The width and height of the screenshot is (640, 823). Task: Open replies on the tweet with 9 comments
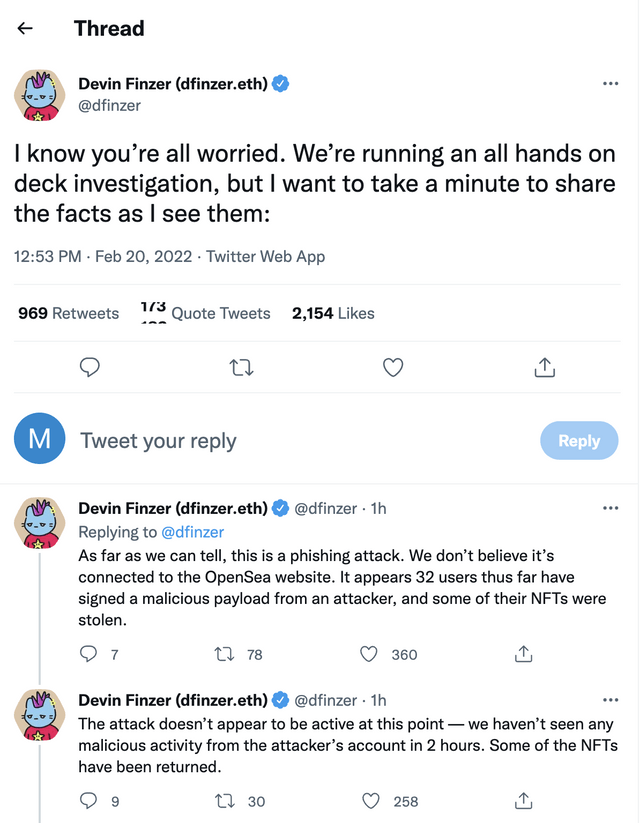[89, 800]
